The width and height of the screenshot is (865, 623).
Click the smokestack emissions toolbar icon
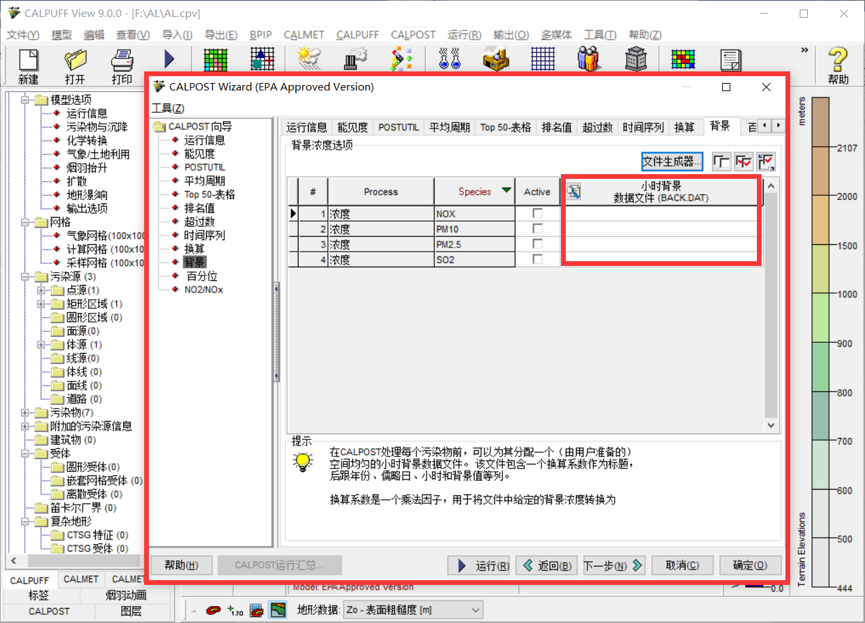pos(355,59)
